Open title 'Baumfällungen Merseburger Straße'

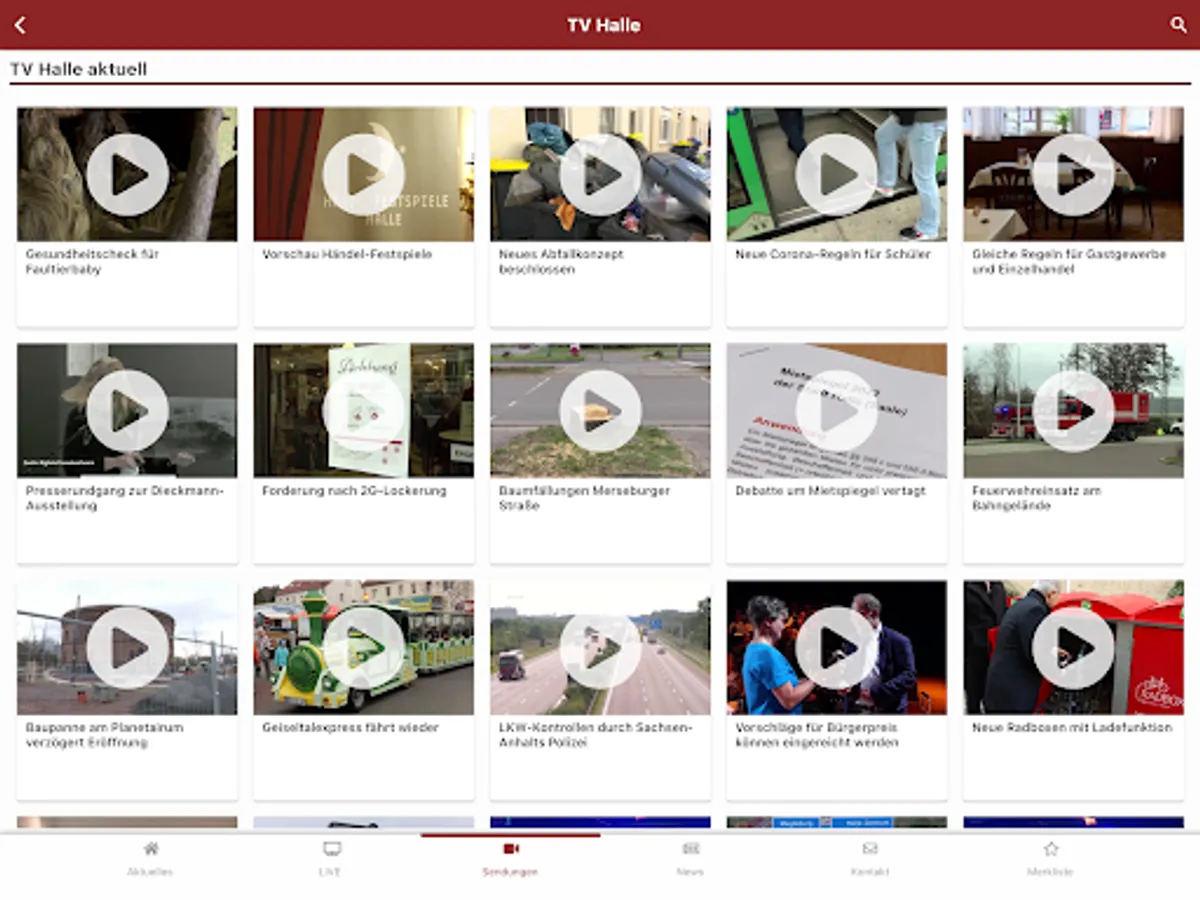coord(585,498)
